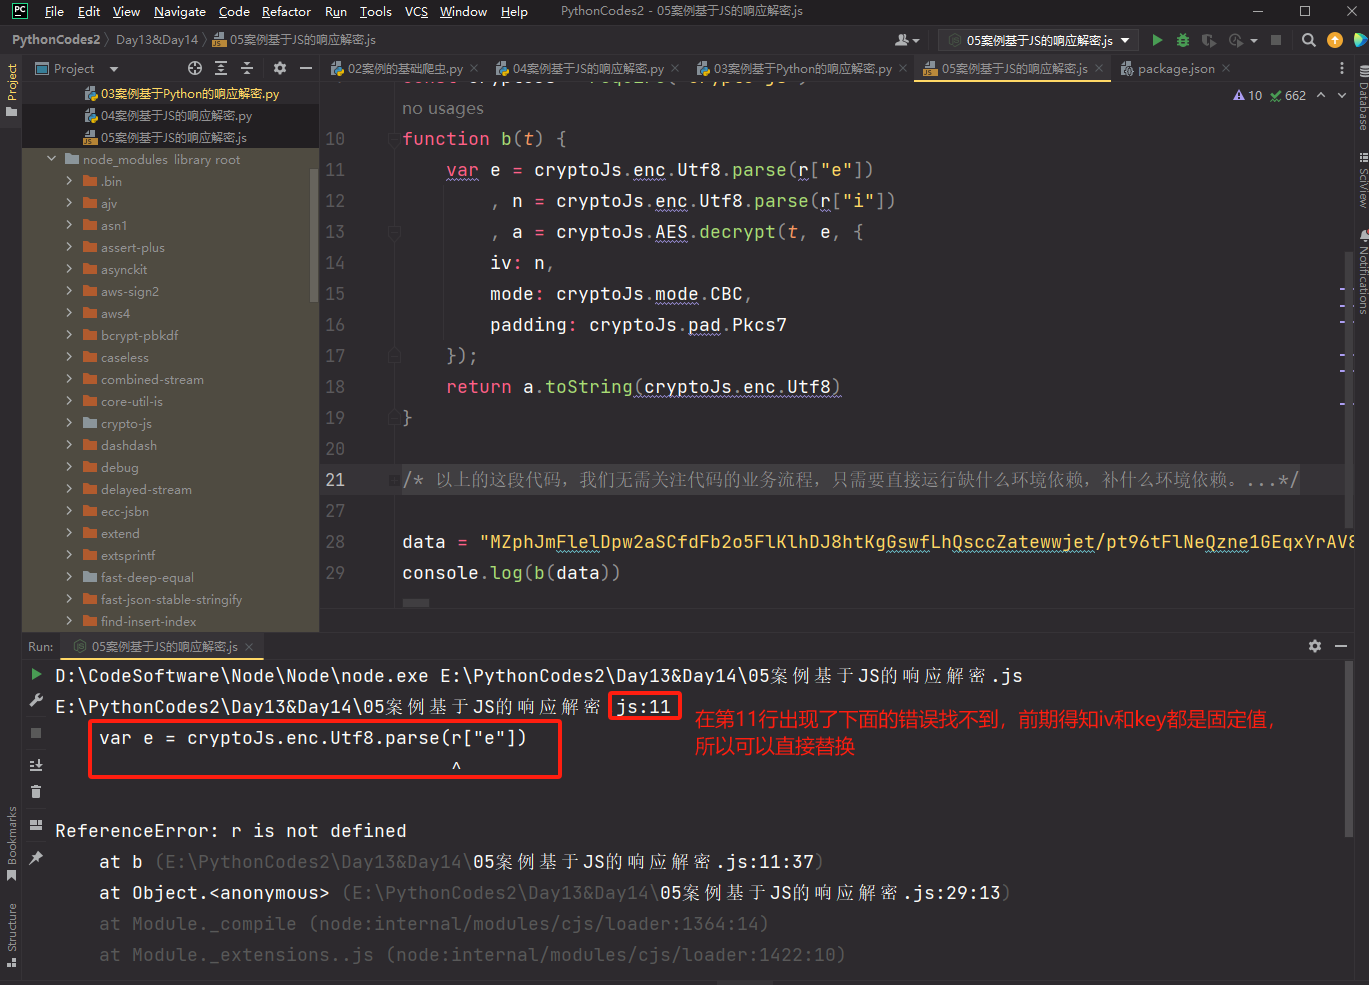Expand the .bin folder

click(69, 181)
